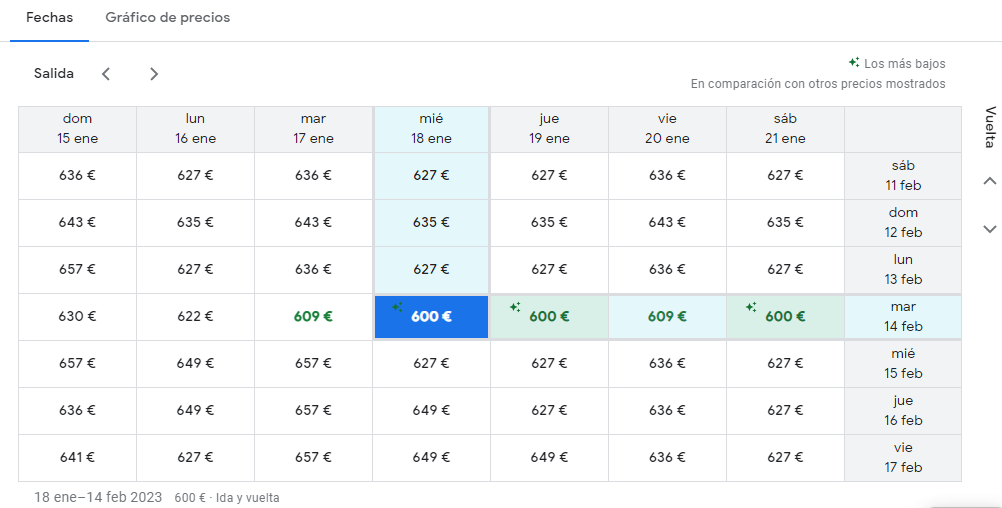This screenshot has height=508, width=1002.
Task: Click the Vuelta vertical label
Action: (990, 127)
